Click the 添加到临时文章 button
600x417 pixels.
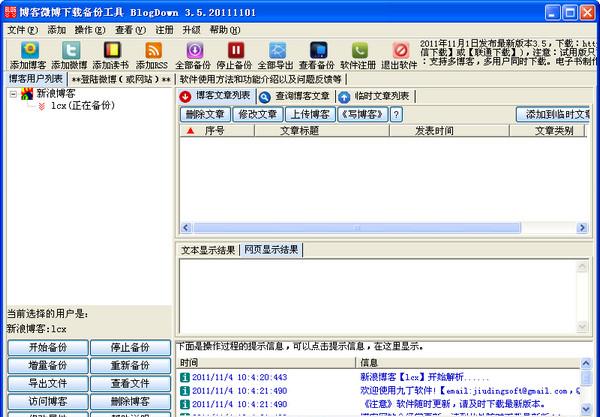click(553, 114)
